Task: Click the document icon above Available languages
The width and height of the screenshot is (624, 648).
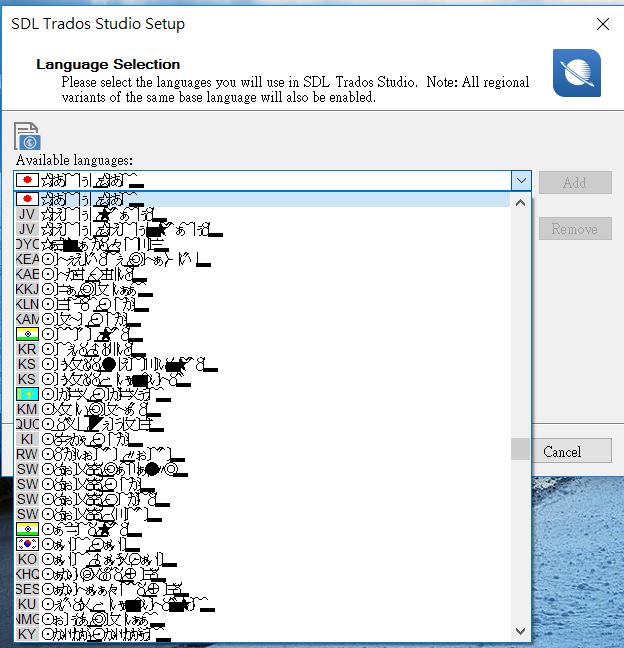Action: click(x=27, y=136)
